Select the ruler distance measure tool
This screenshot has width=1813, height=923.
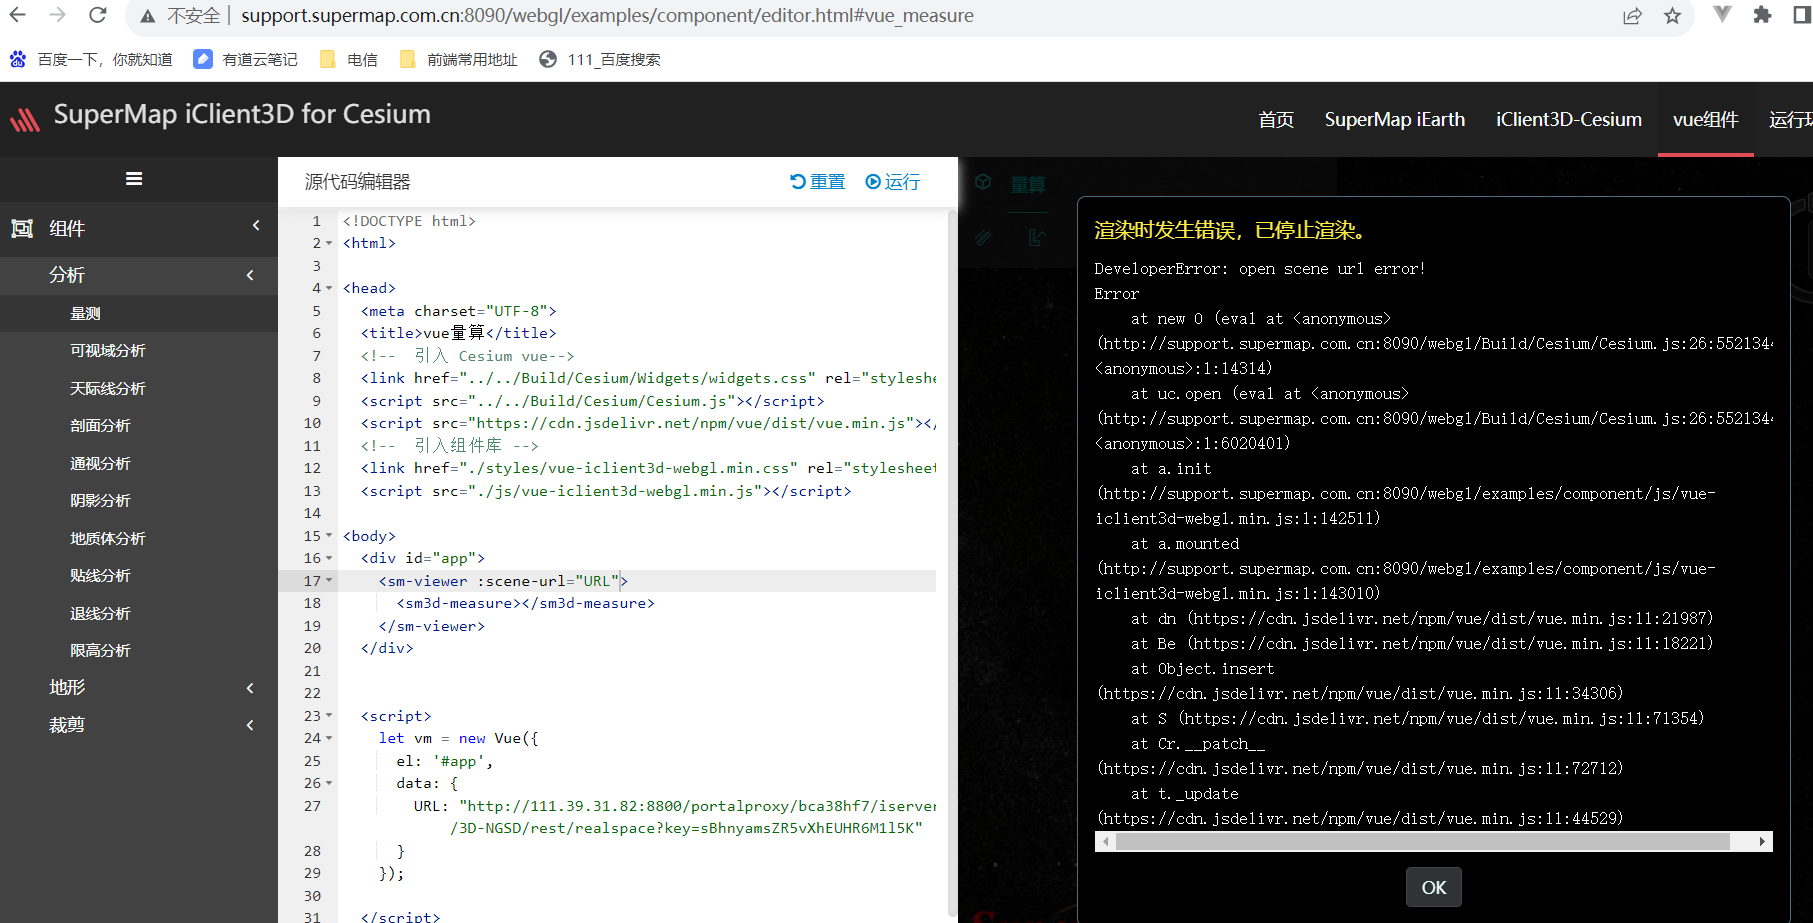coord(984,237)
